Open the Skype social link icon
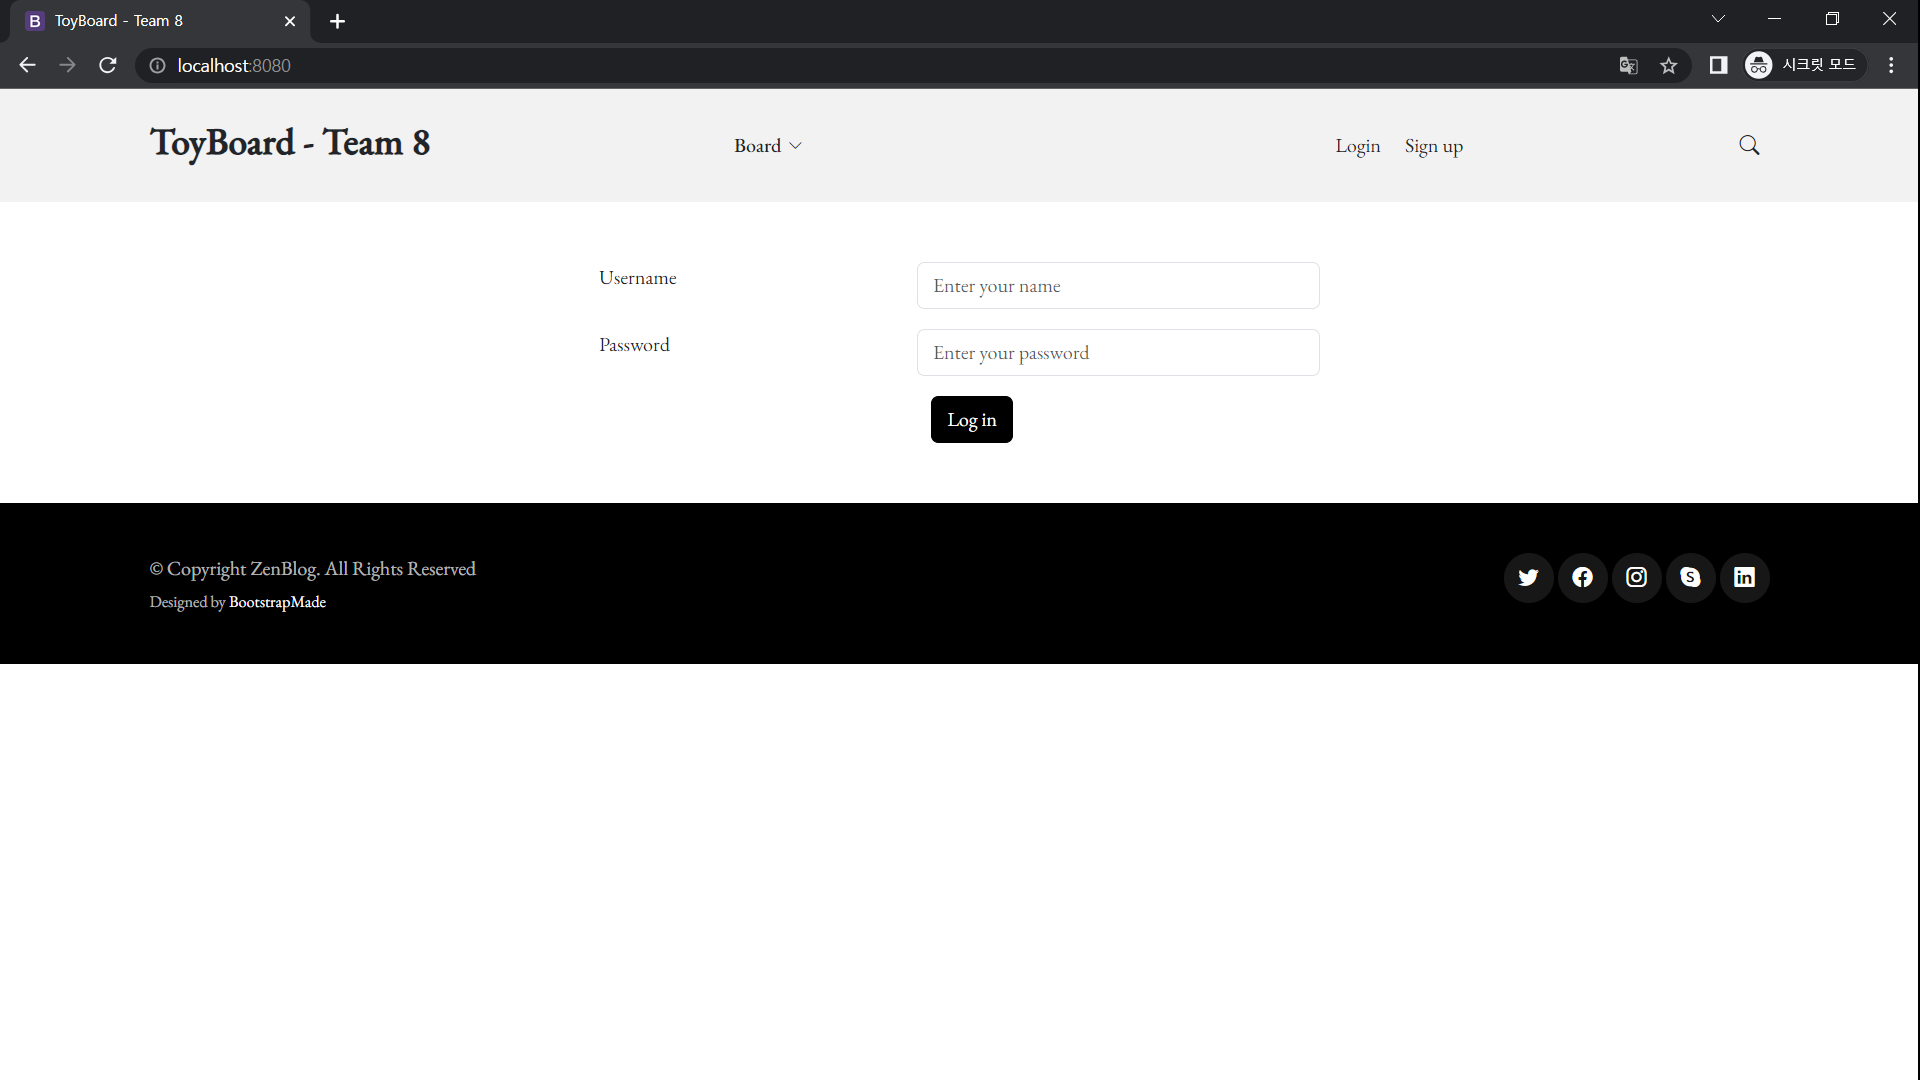 (x=1690, y=578)
